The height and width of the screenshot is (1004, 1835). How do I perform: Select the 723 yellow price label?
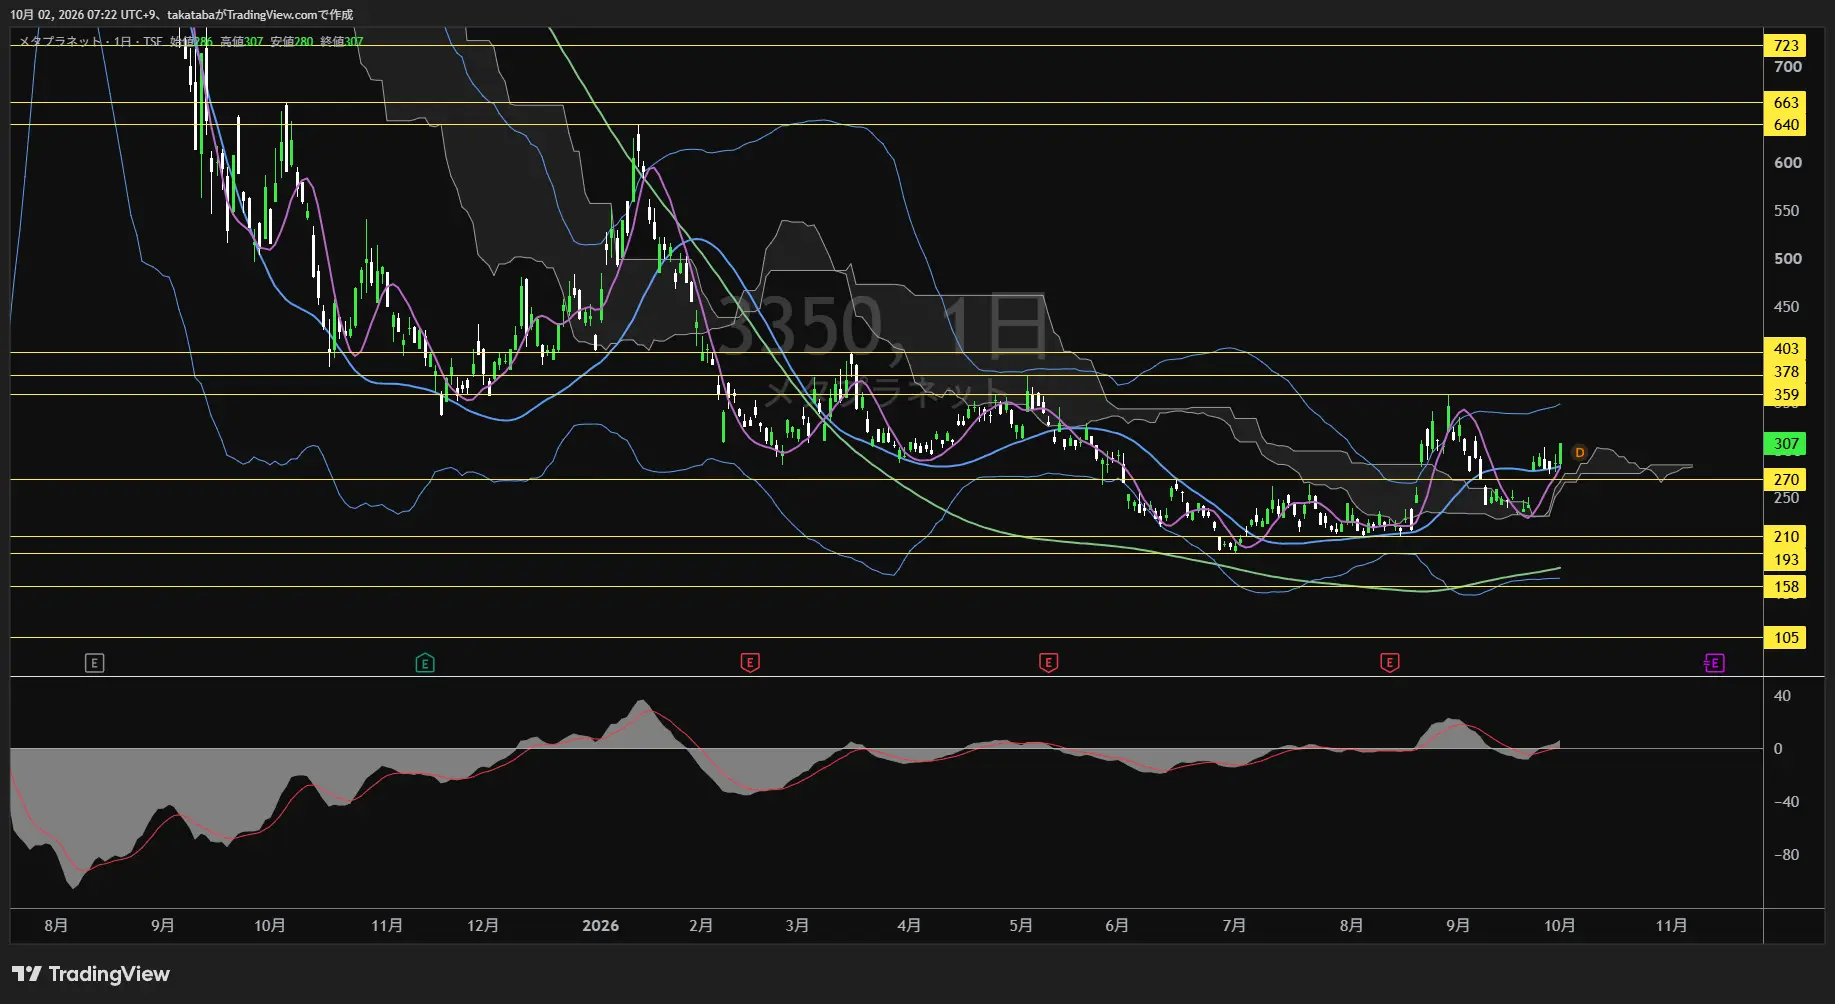pos(1786,46)
